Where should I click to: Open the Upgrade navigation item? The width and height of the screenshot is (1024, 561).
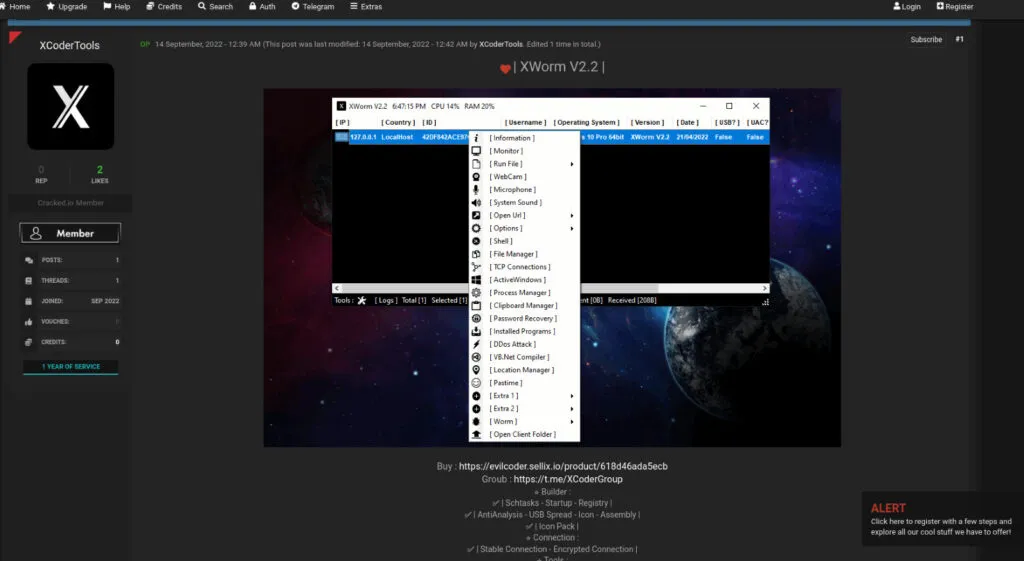coord(67,7)
